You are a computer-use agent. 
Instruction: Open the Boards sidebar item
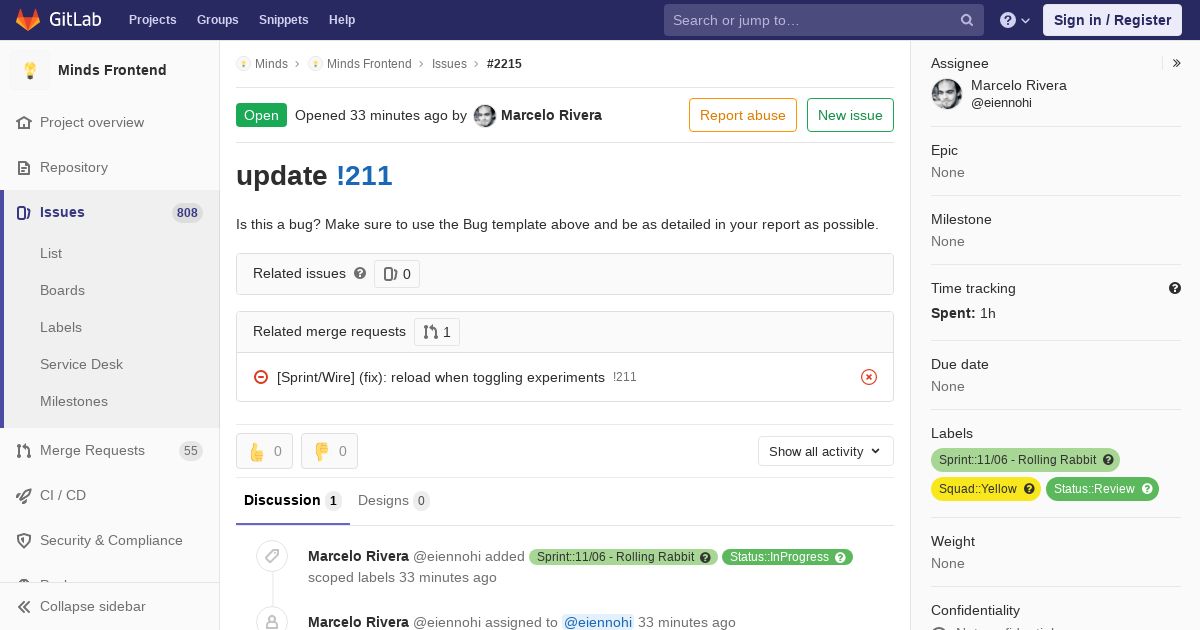pos(62,290)
